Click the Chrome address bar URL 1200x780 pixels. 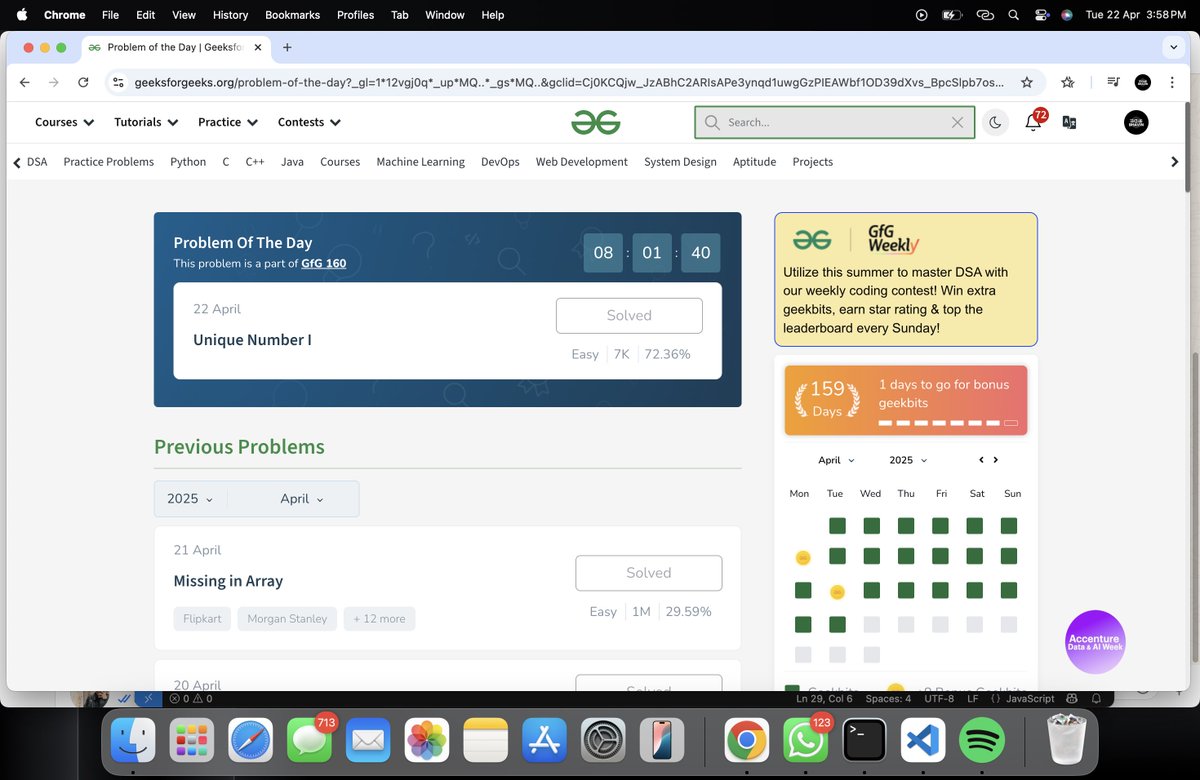(x=570, y=82)
